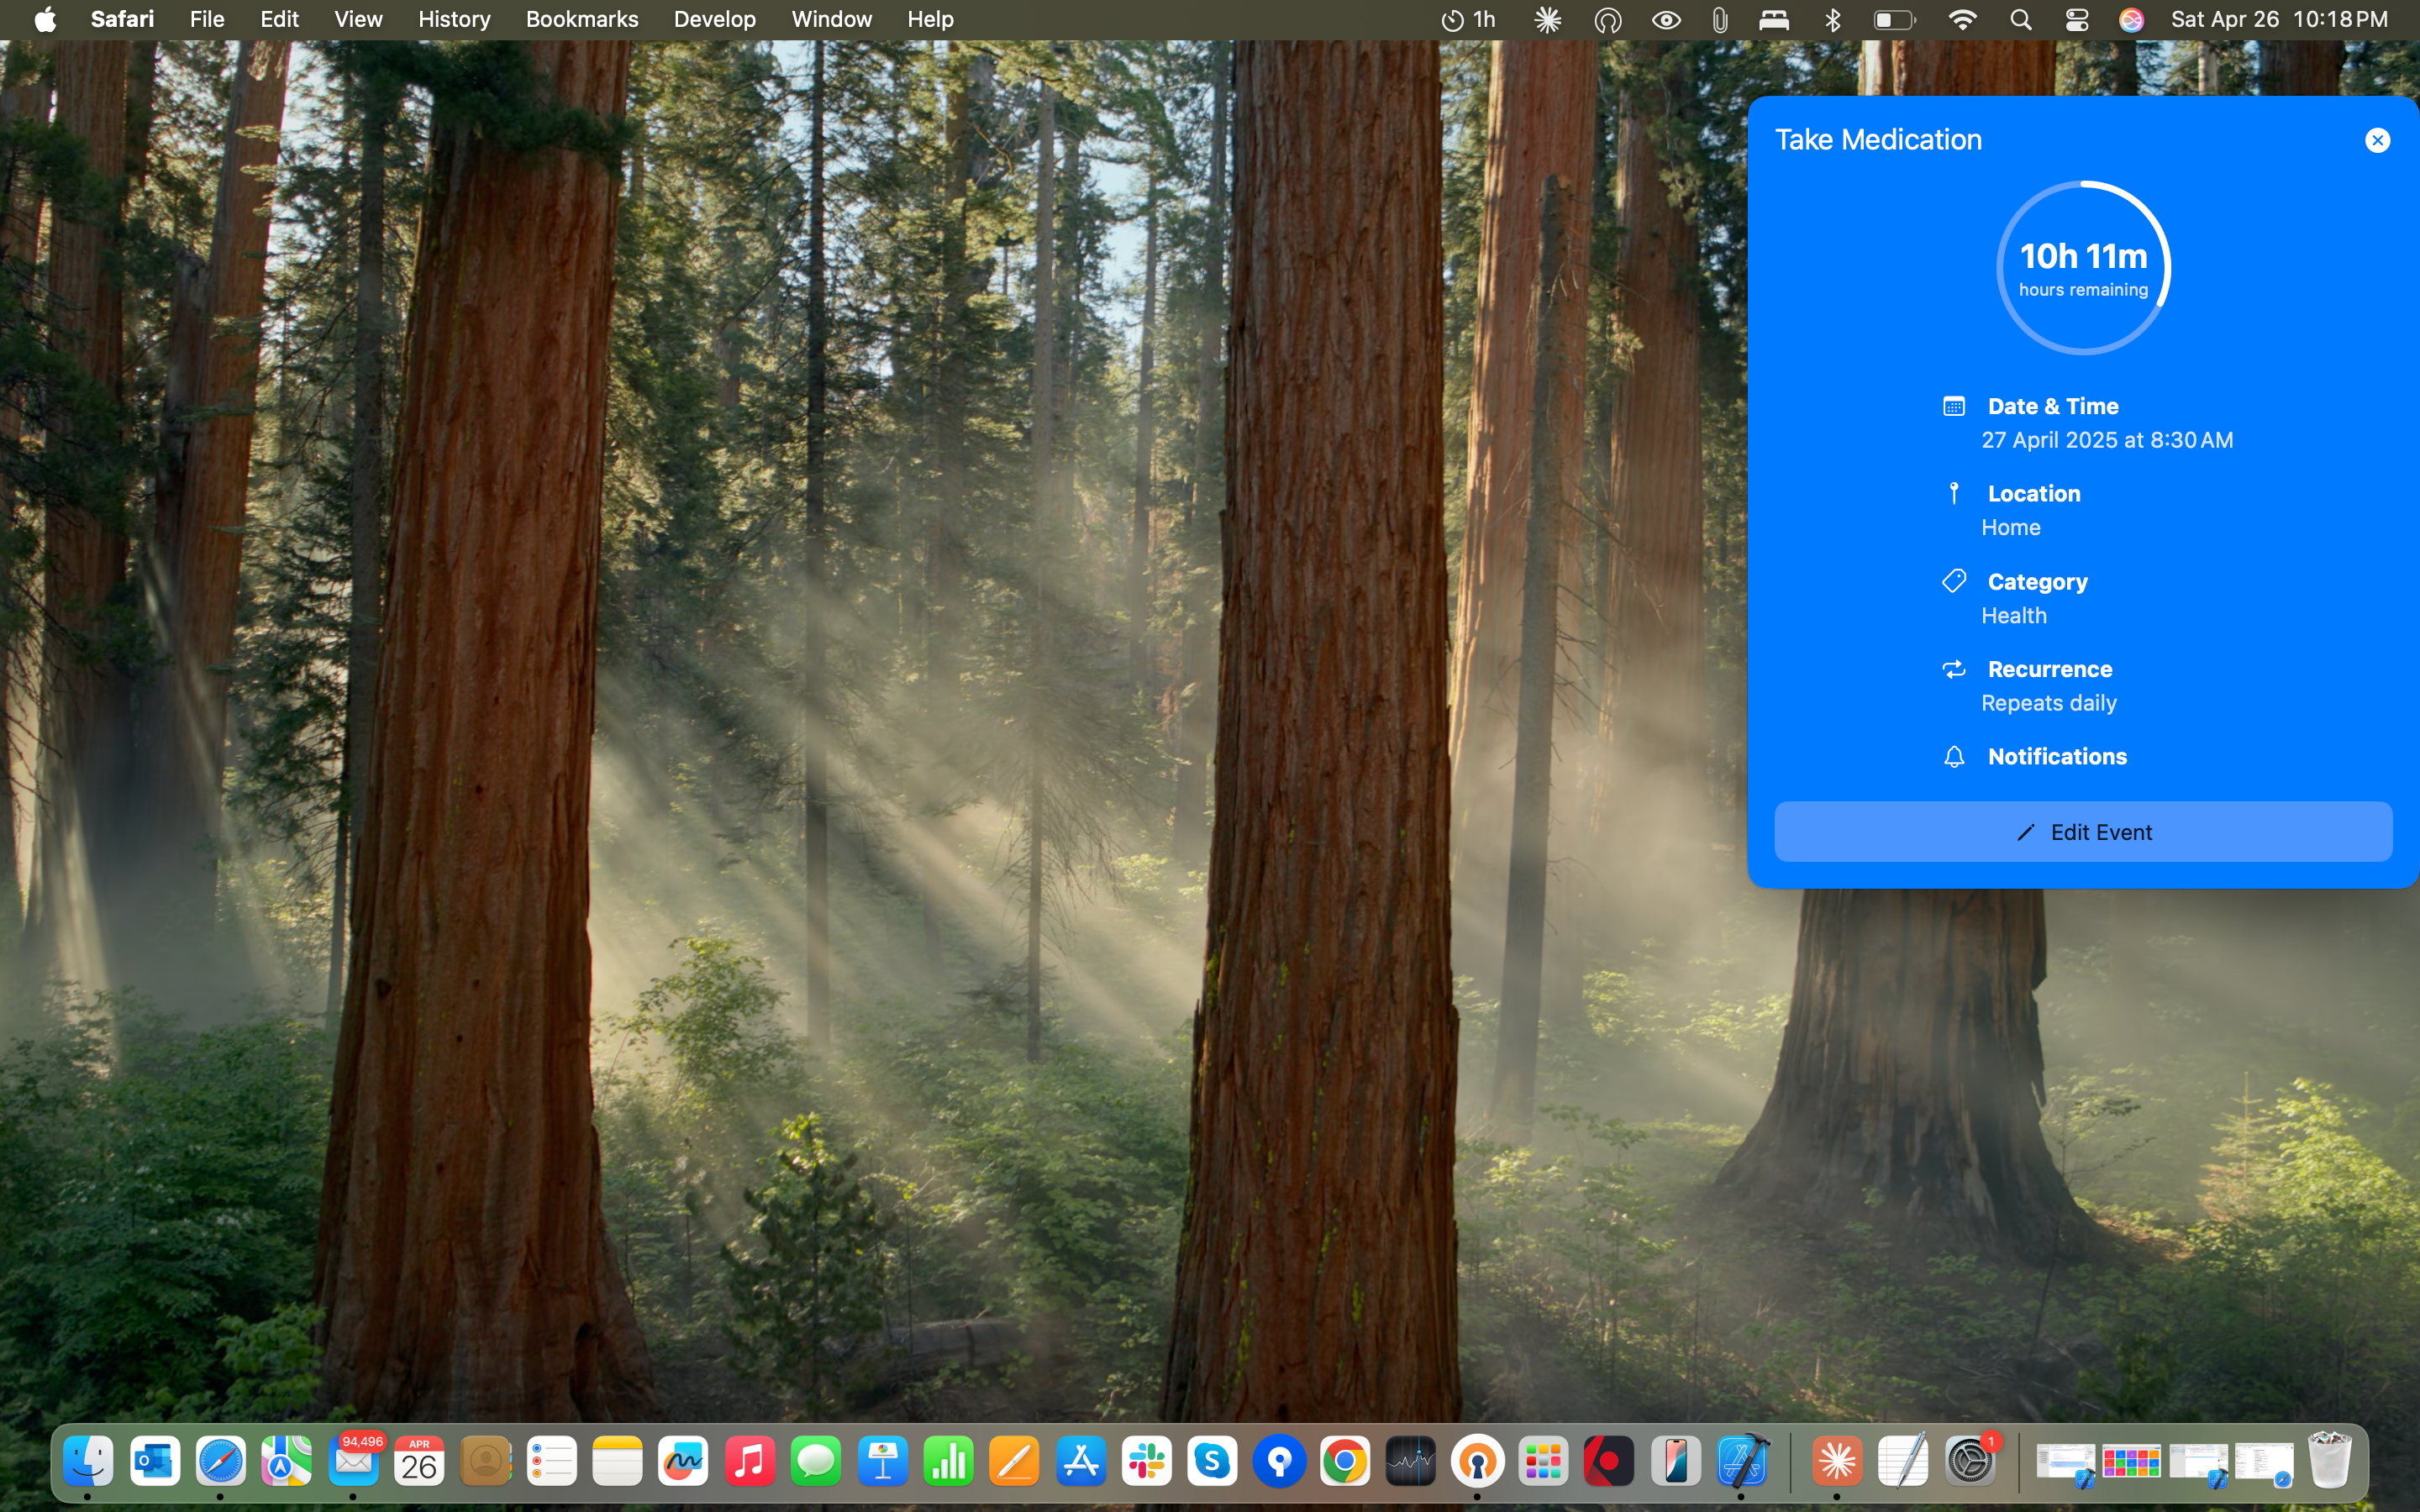Select the '27 April 2025 at 8:30 AM' text
The width and height of the screenshot is (2420, 1512).
click(2107, 440)
